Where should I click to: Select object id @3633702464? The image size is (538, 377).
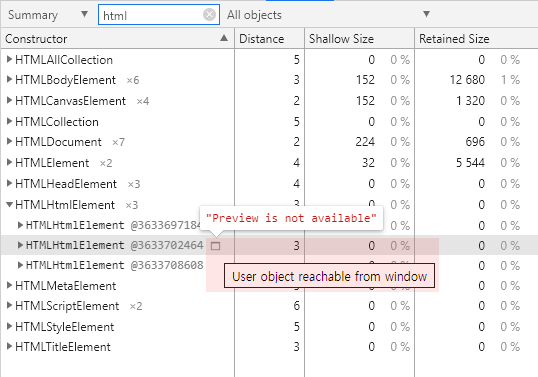(x=167, y=245)
